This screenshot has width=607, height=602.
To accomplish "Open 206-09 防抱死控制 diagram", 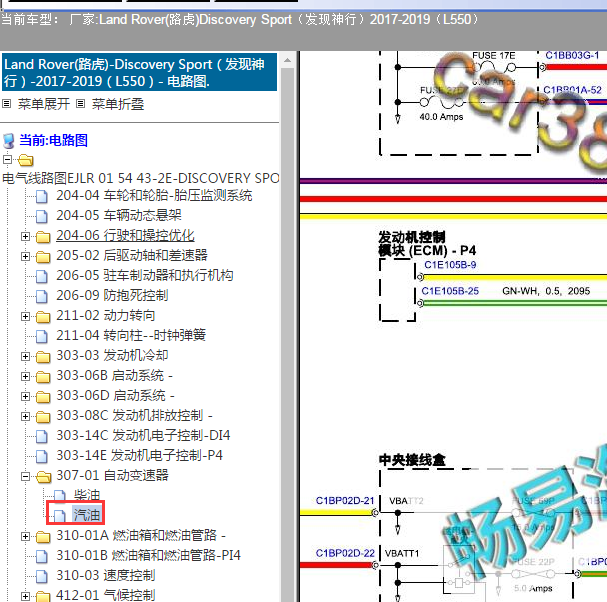I will click(x=112, y=295).
